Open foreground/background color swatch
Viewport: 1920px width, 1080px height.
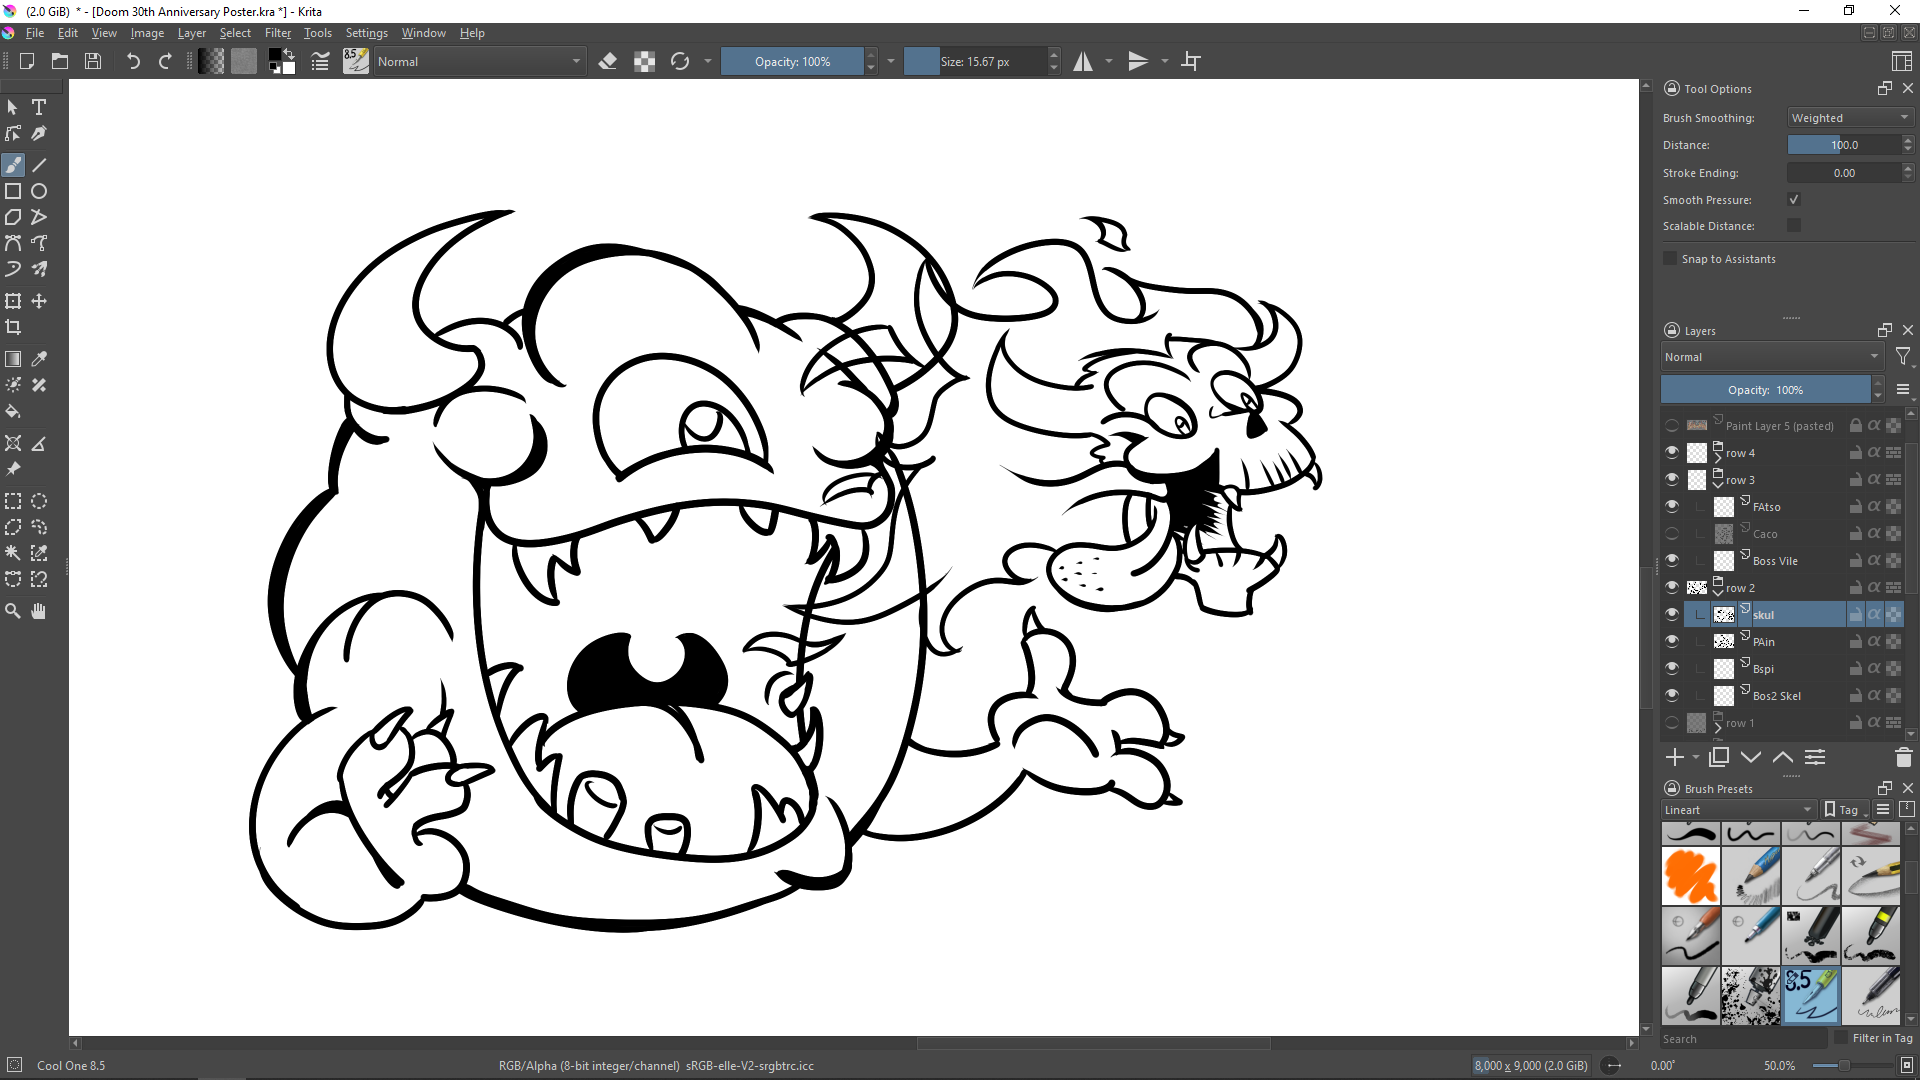282,61
